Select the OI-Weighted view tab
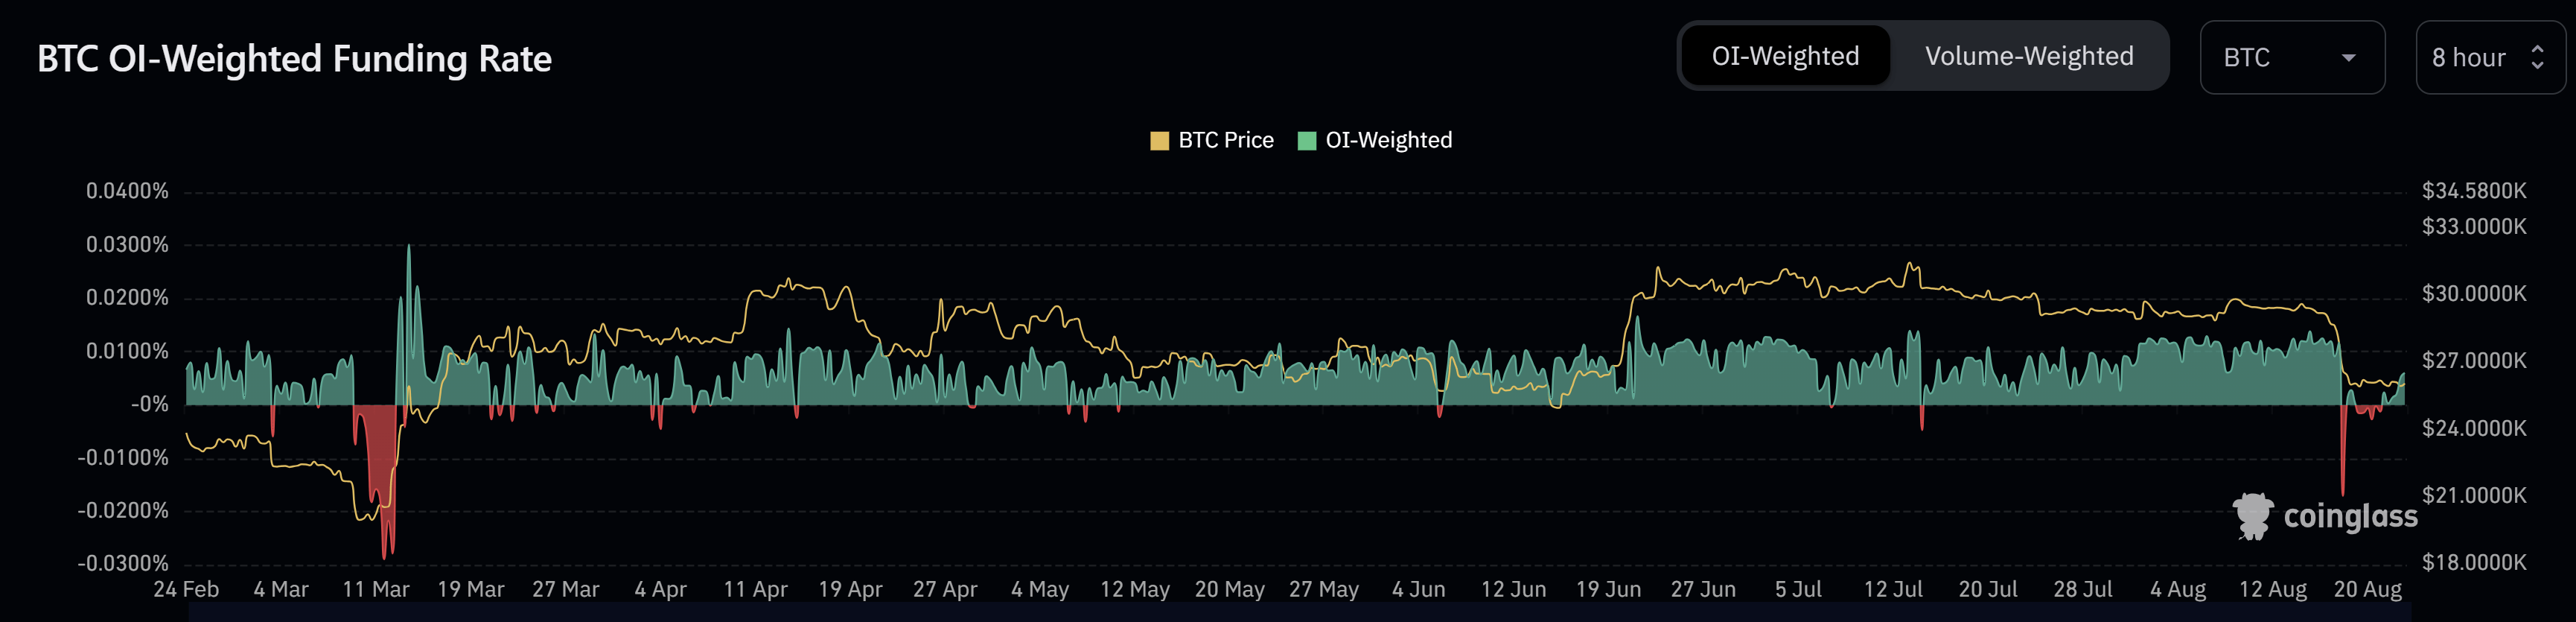Screen dimensions: 2576x622 [1785, 57]
